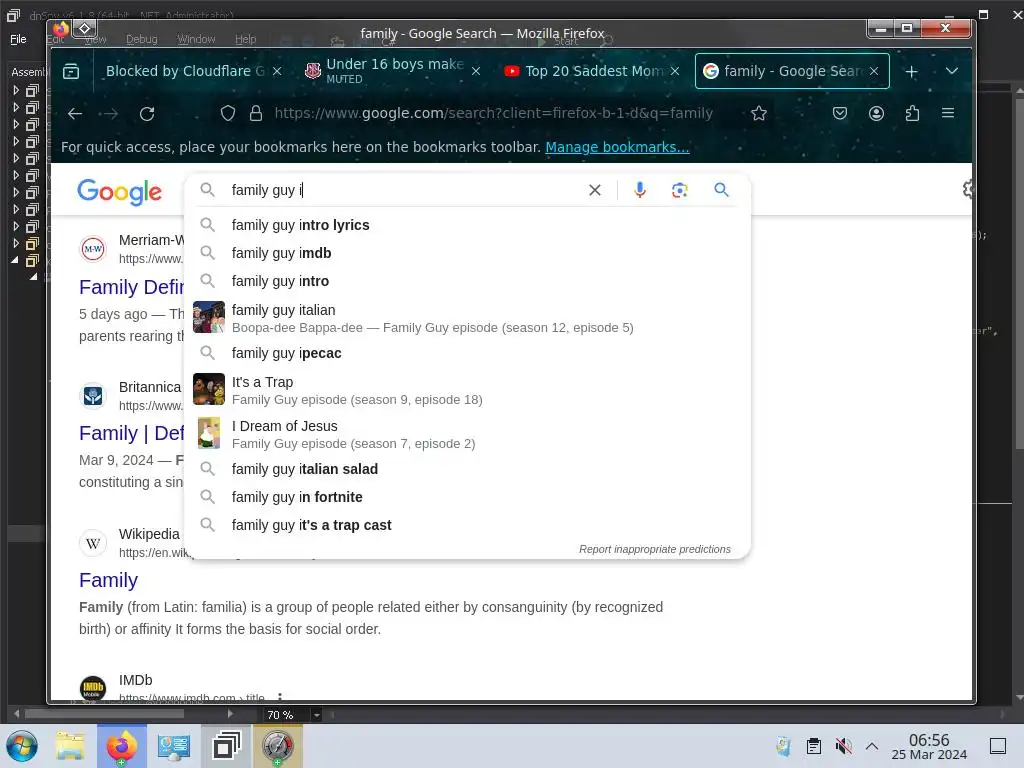Click the Firefox URL address bar

click(494, 114)
